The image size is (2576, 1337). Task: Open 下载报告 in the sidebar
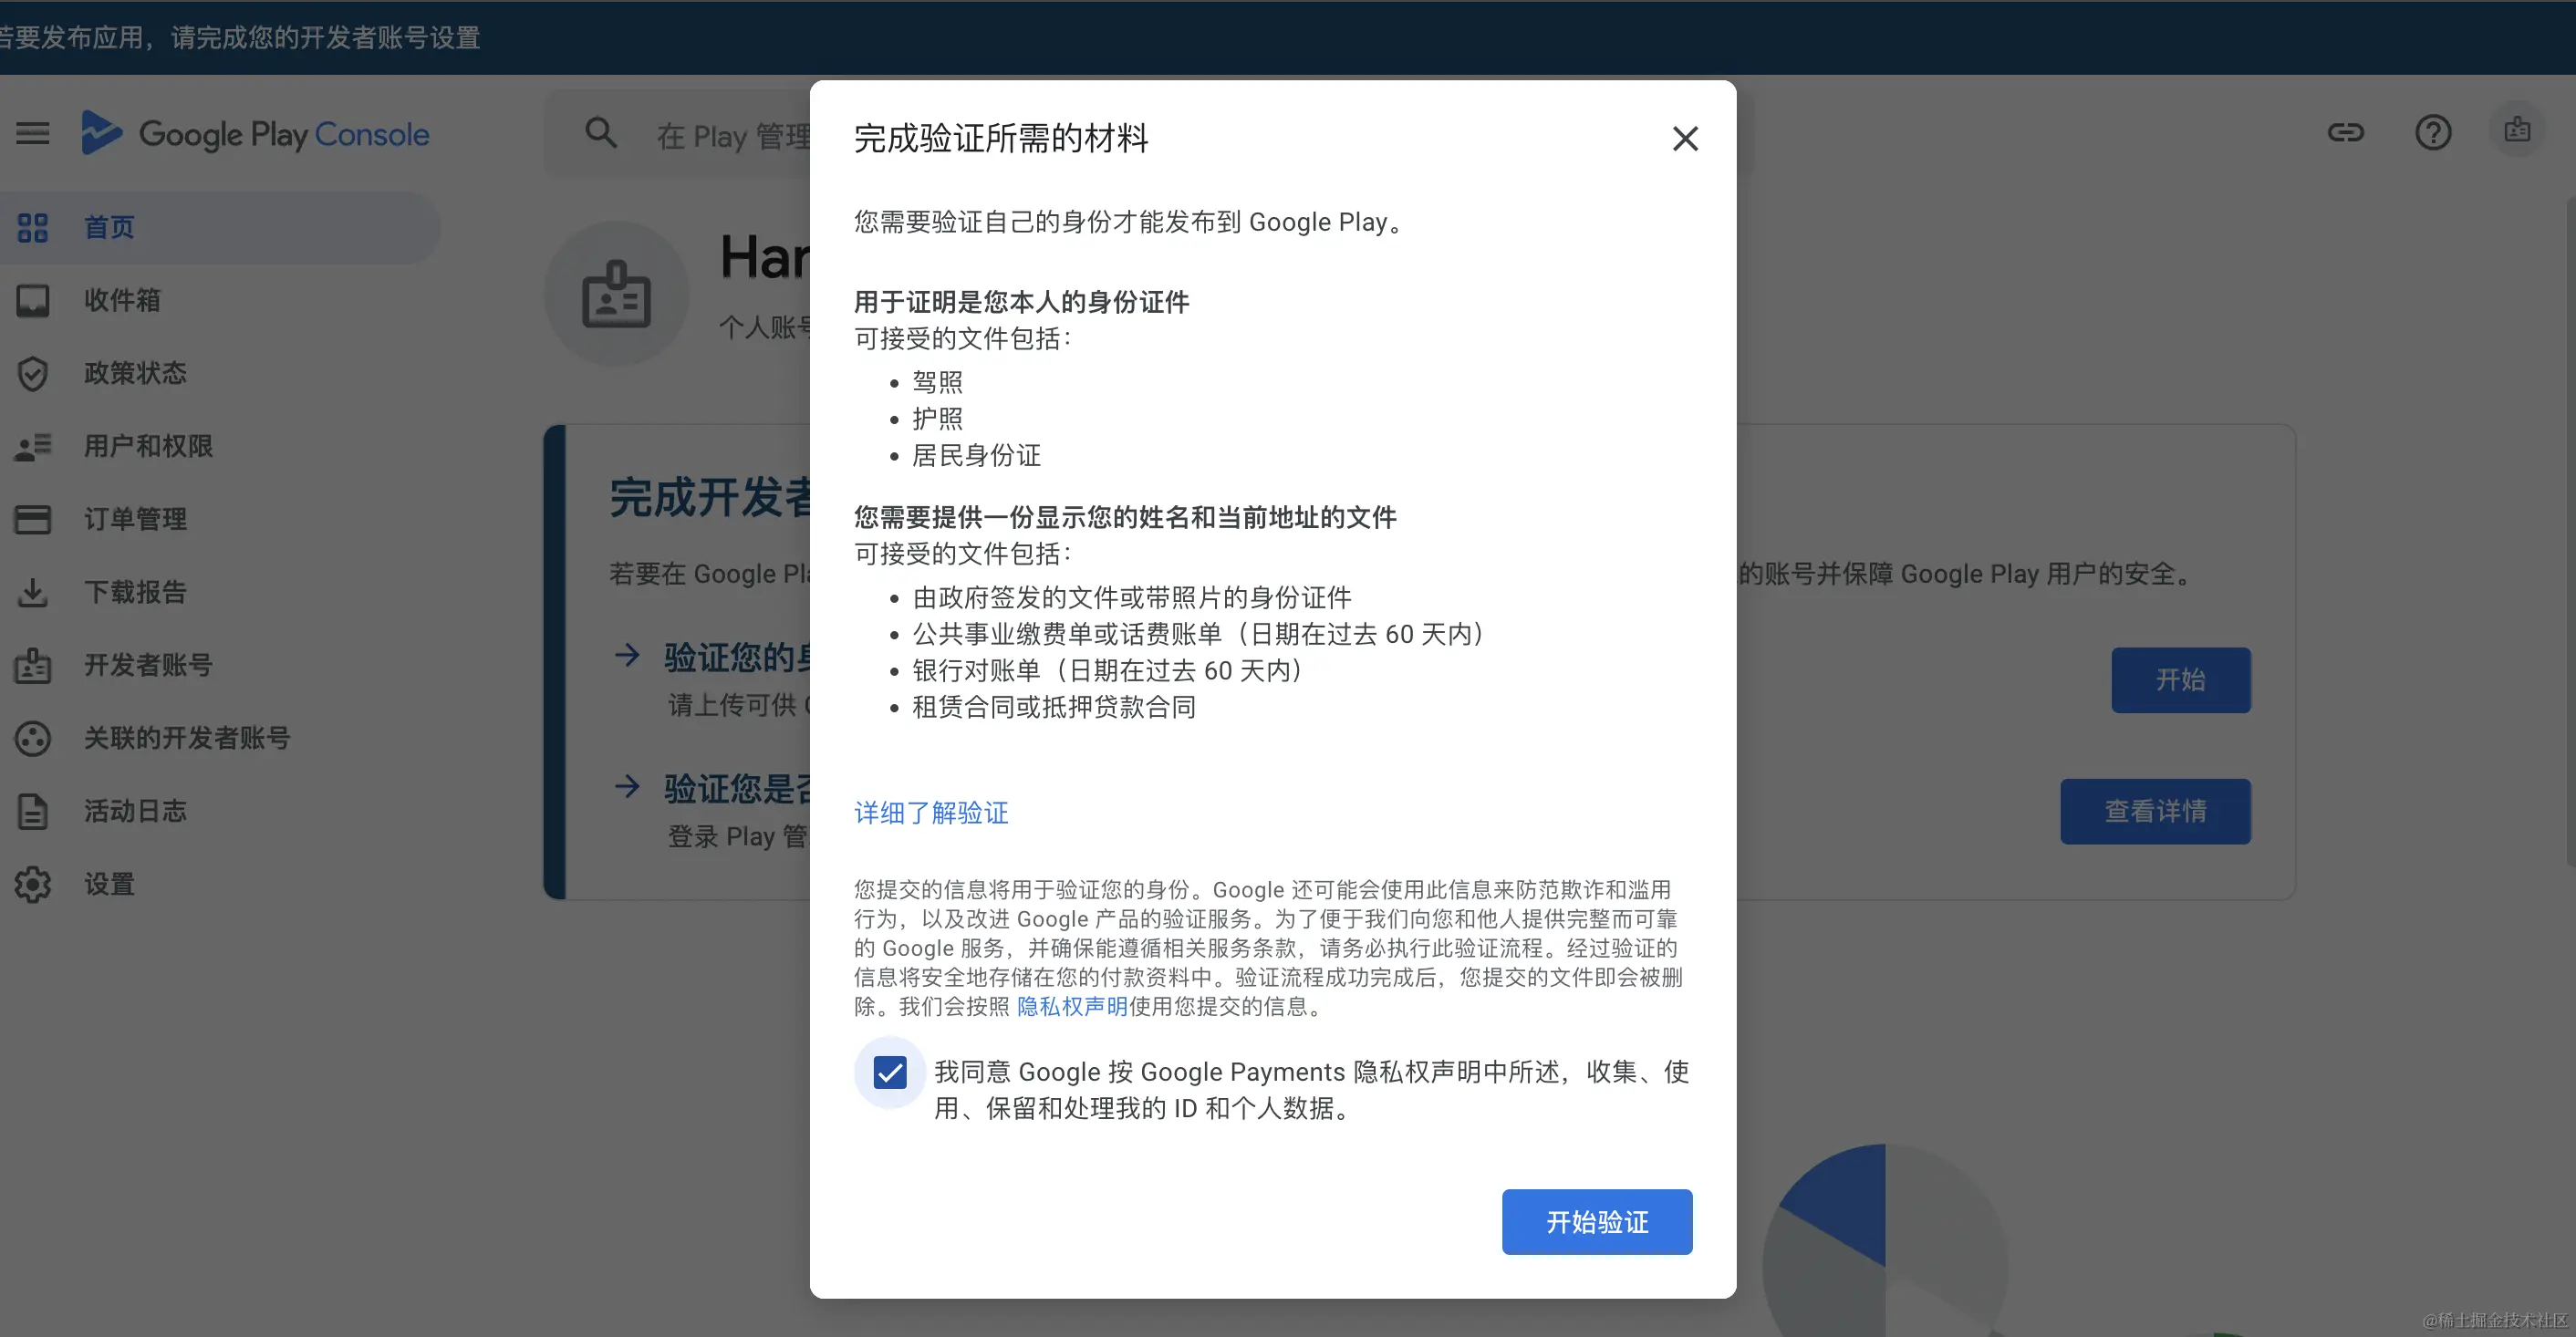[220, 592]
